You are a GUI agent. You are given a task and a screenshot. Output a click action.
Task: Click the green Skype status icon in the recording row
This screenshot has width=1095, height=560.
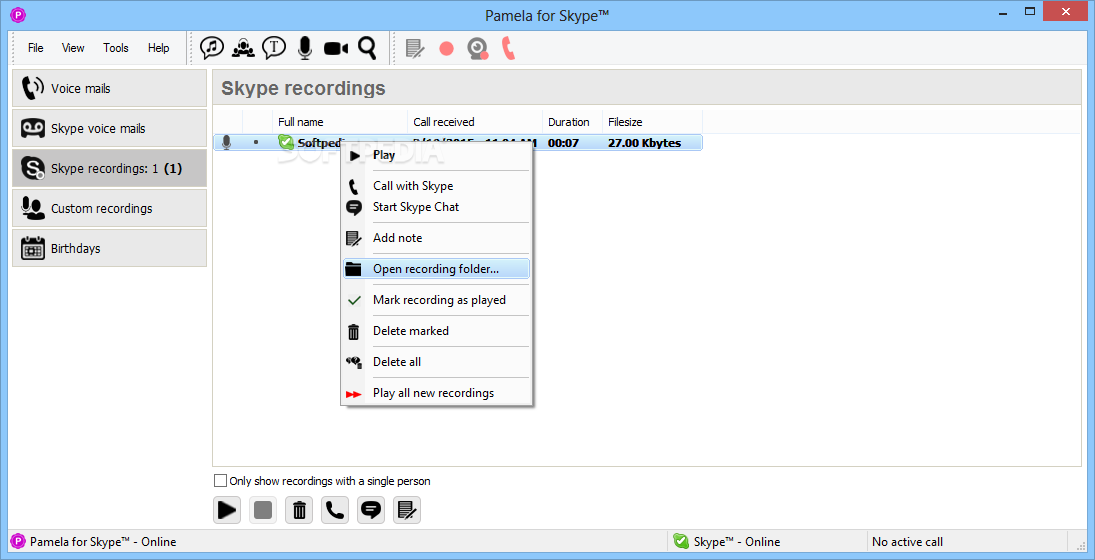pyautogui.click(x=286, y=142)
